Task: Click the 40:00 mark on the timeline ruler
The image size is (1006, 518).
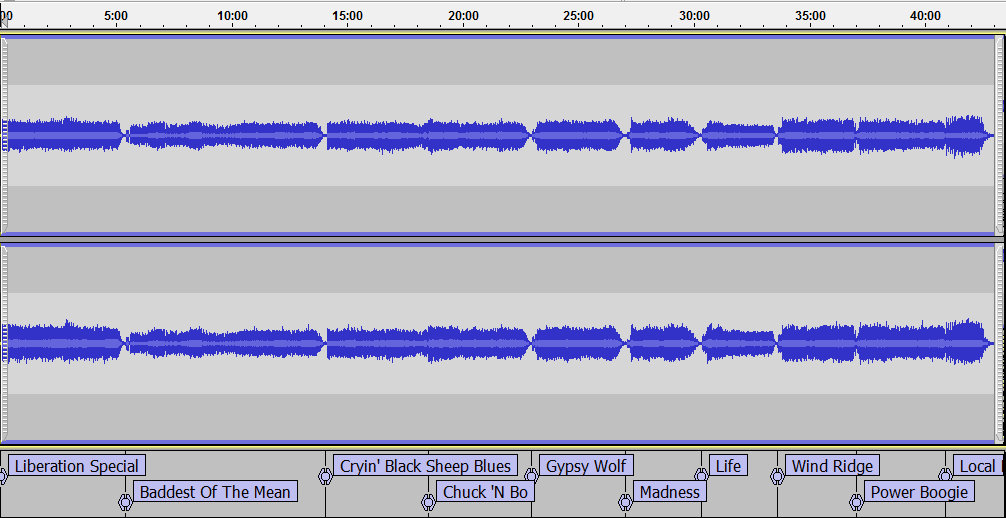Action: 925,15
